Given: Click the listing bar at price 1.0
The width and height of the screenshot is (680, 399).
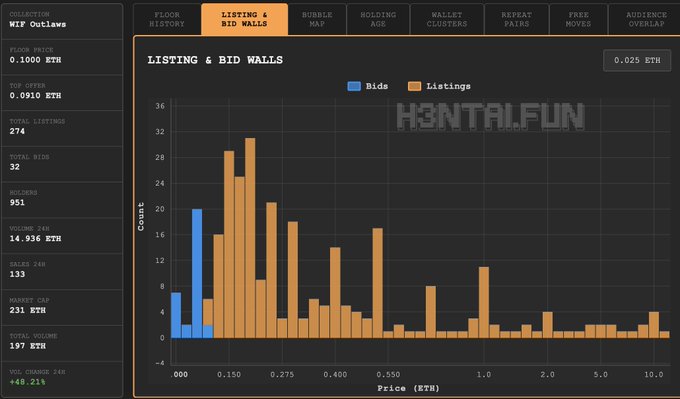Looking at the screenshot, I should click(484, 302).
